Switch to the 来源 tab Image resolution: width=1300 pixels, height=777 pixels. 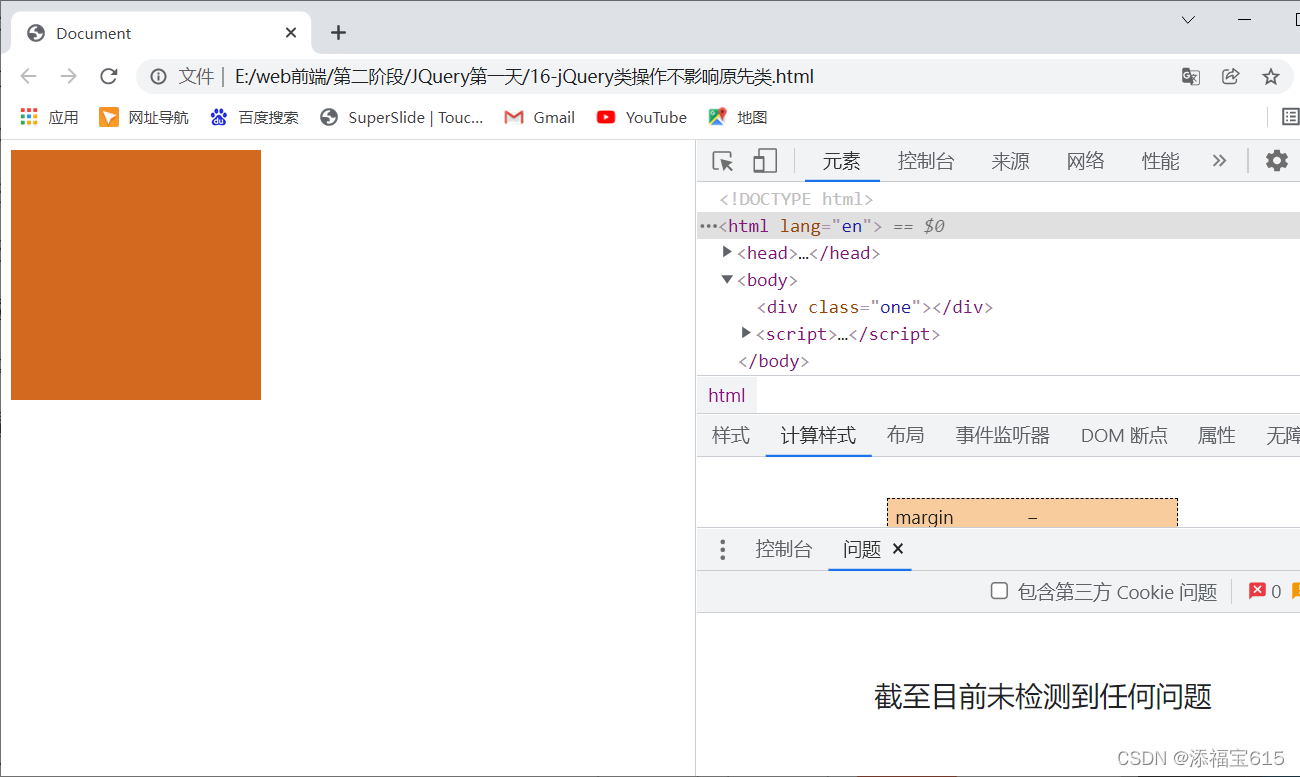(x=1010, y=161)
